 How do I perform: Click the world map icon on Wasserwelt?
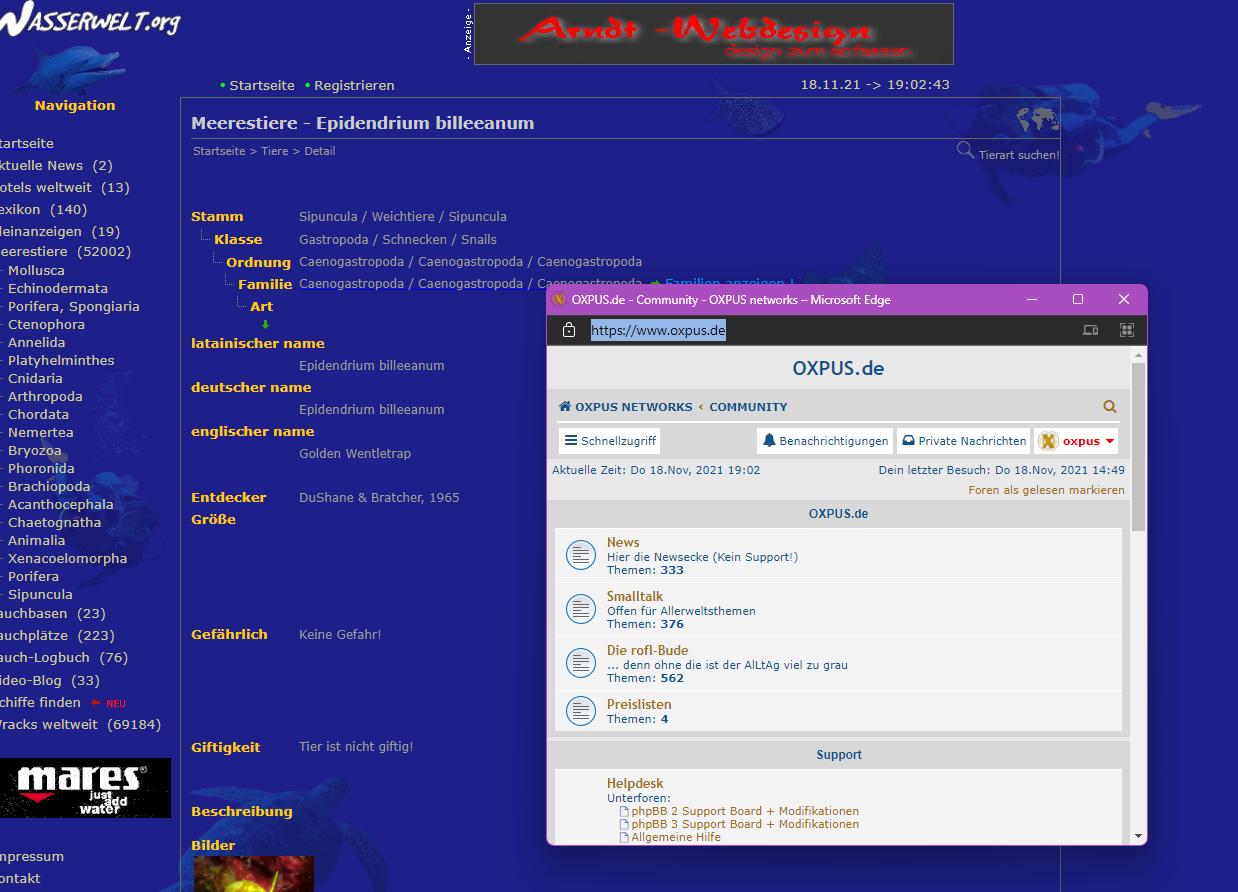coord(1037,121)
